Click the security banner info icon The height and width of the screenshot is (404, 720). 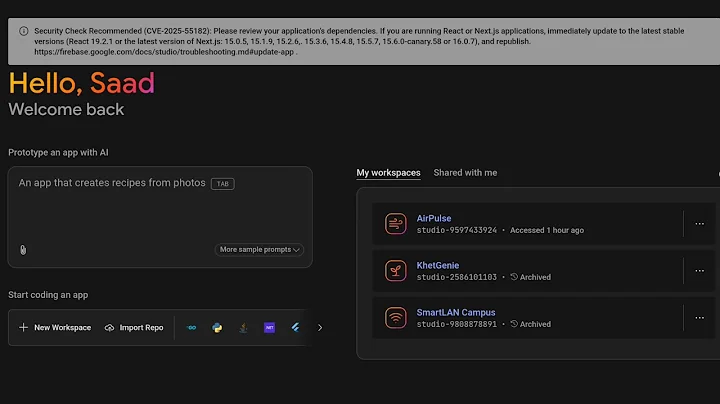(23, 31)
